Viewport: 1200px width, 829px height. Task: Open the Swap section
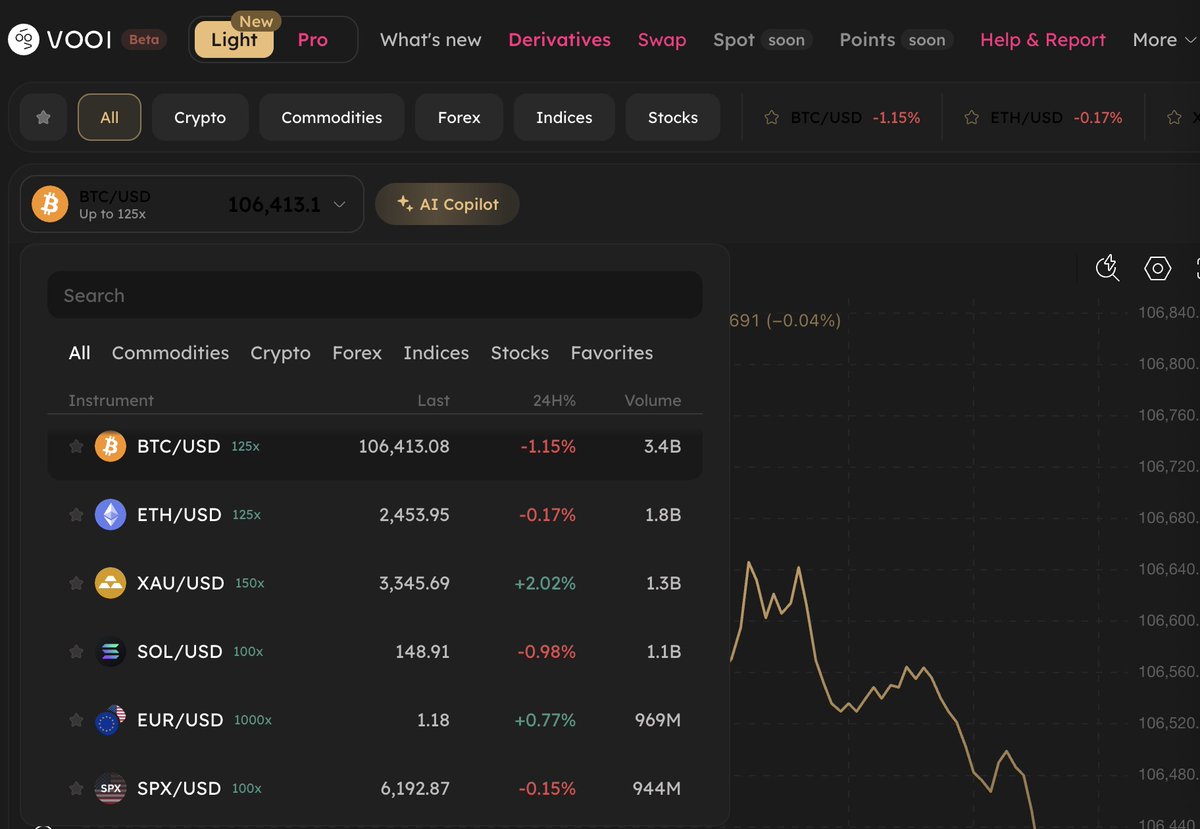pos(662,40)
